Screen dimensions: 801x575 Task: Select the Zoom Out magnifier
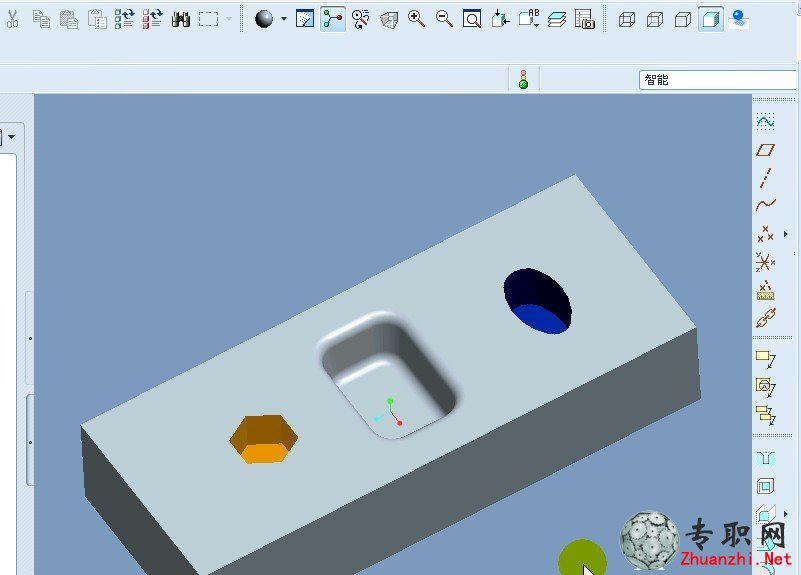(444, 19)
